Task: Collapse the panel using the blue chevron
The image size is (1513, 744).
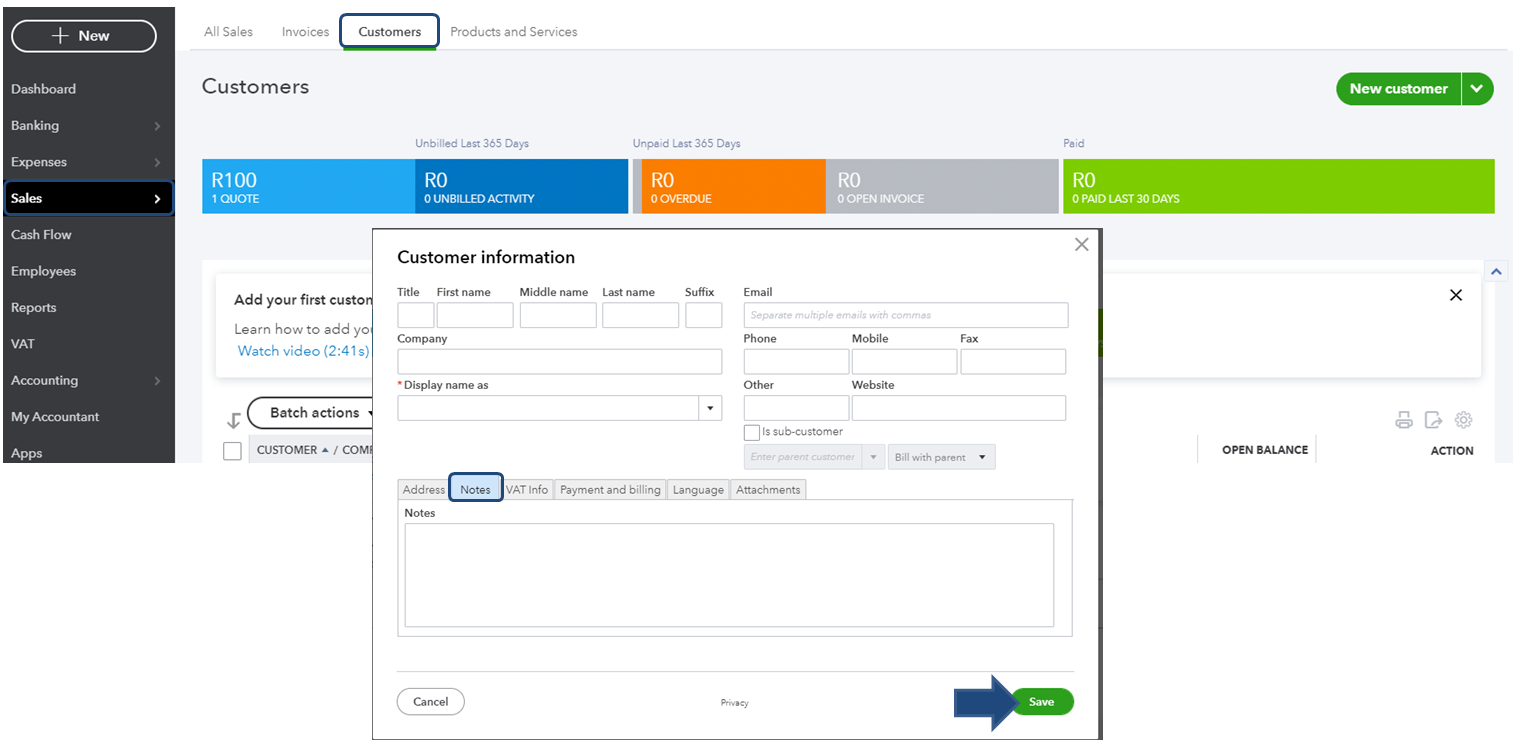Action: [1497, 272]
